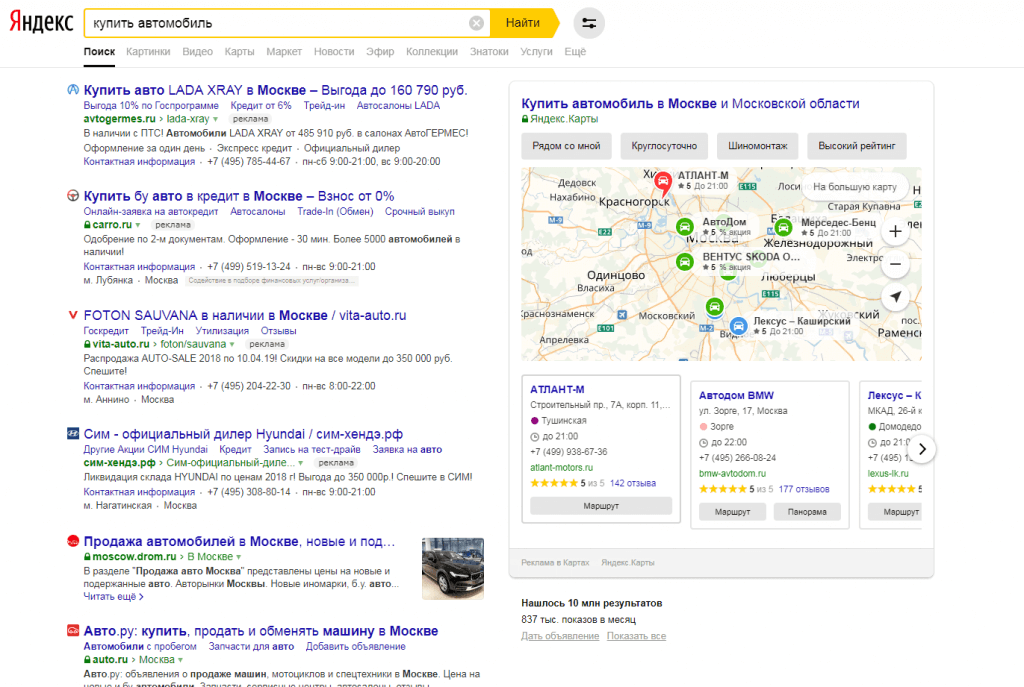Clear the search field with X icon

476,23
